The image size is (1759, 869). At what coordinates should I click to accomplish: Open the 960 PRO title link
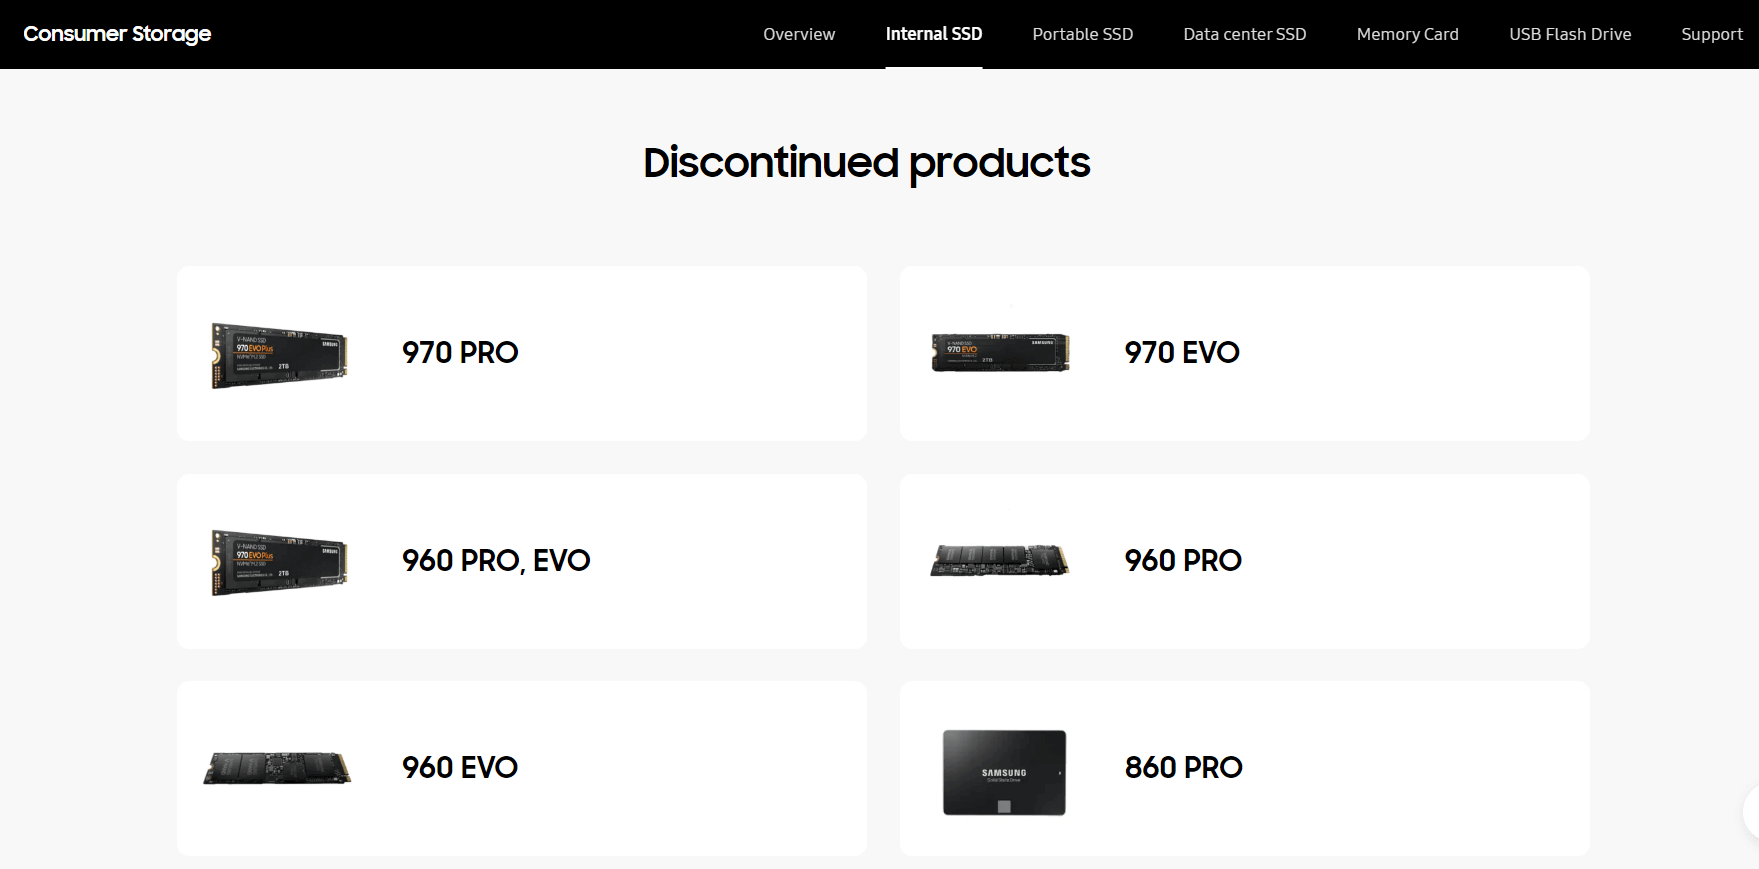(1182, 561)
